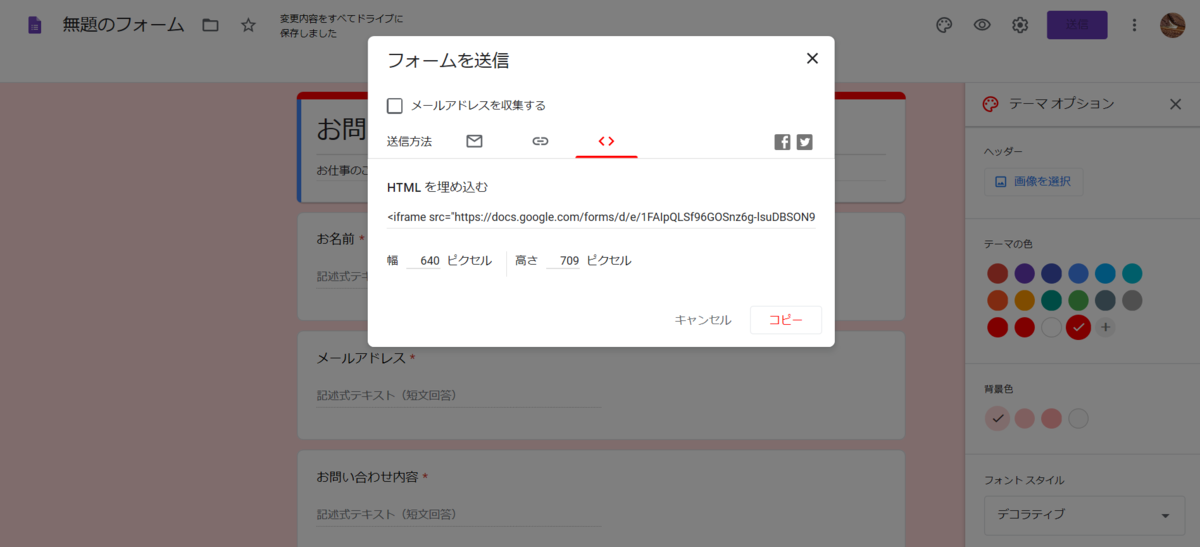Click the move to folder icon
The width and height of the screenshot is (1200, 547).
pyautogui.click(x=210, y=25)
